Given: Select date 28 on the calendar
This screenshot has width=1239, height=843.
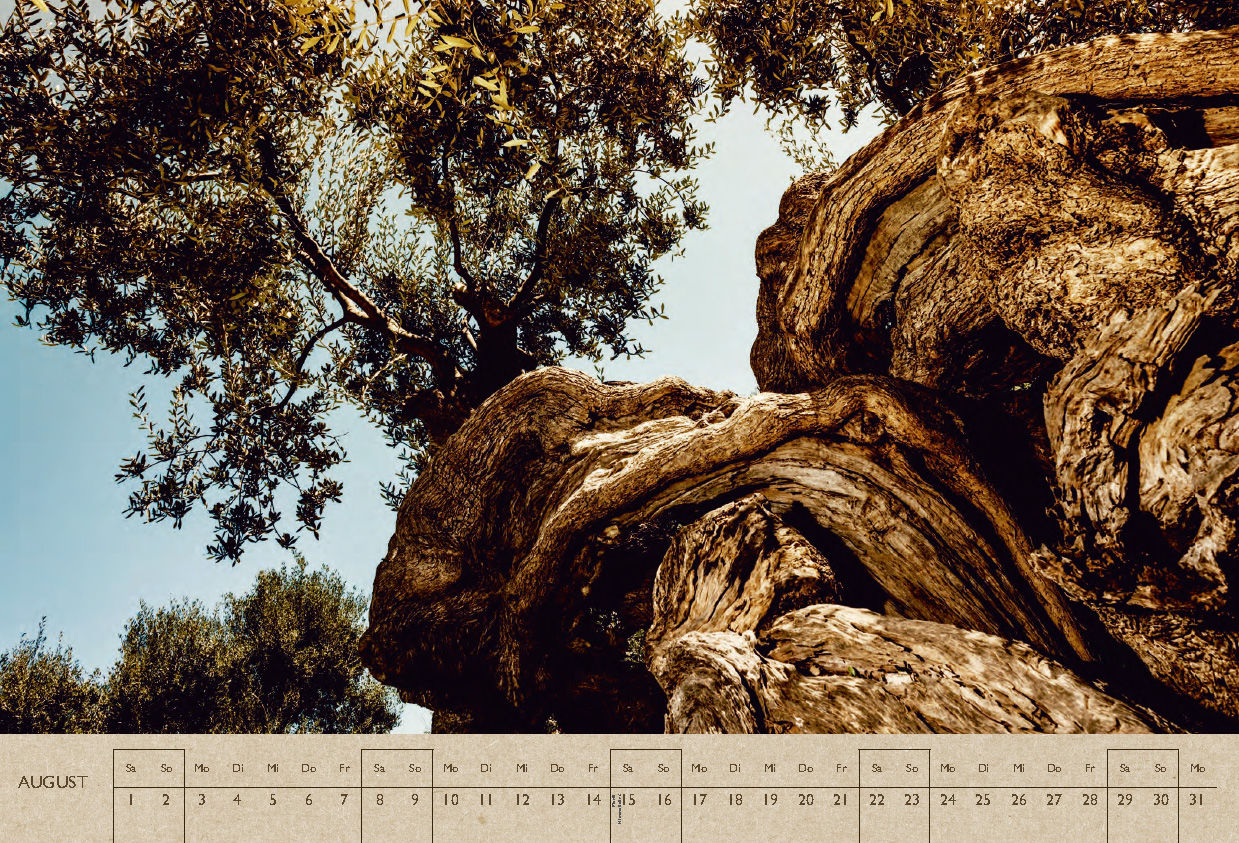Looking at the screenshot, I should (x=1090, y=800).
